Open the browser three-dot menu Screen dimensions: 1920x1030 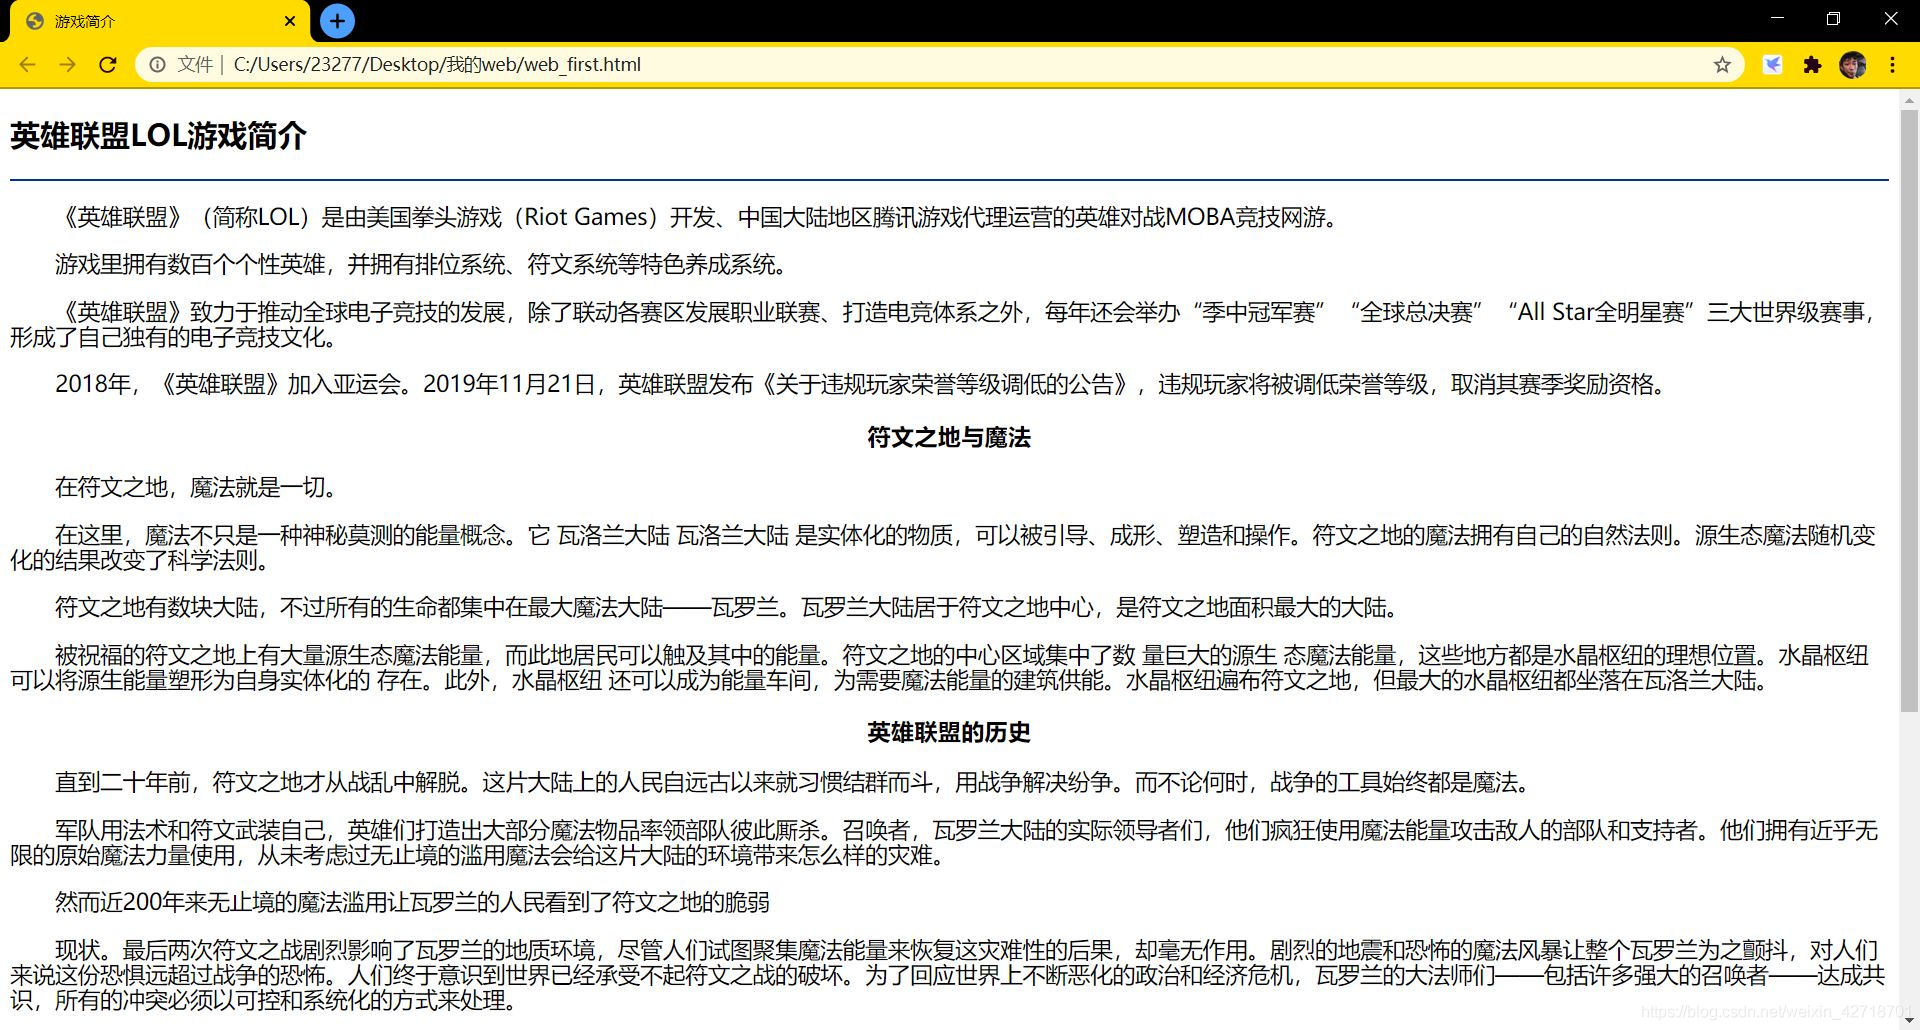click(1892, 65)
